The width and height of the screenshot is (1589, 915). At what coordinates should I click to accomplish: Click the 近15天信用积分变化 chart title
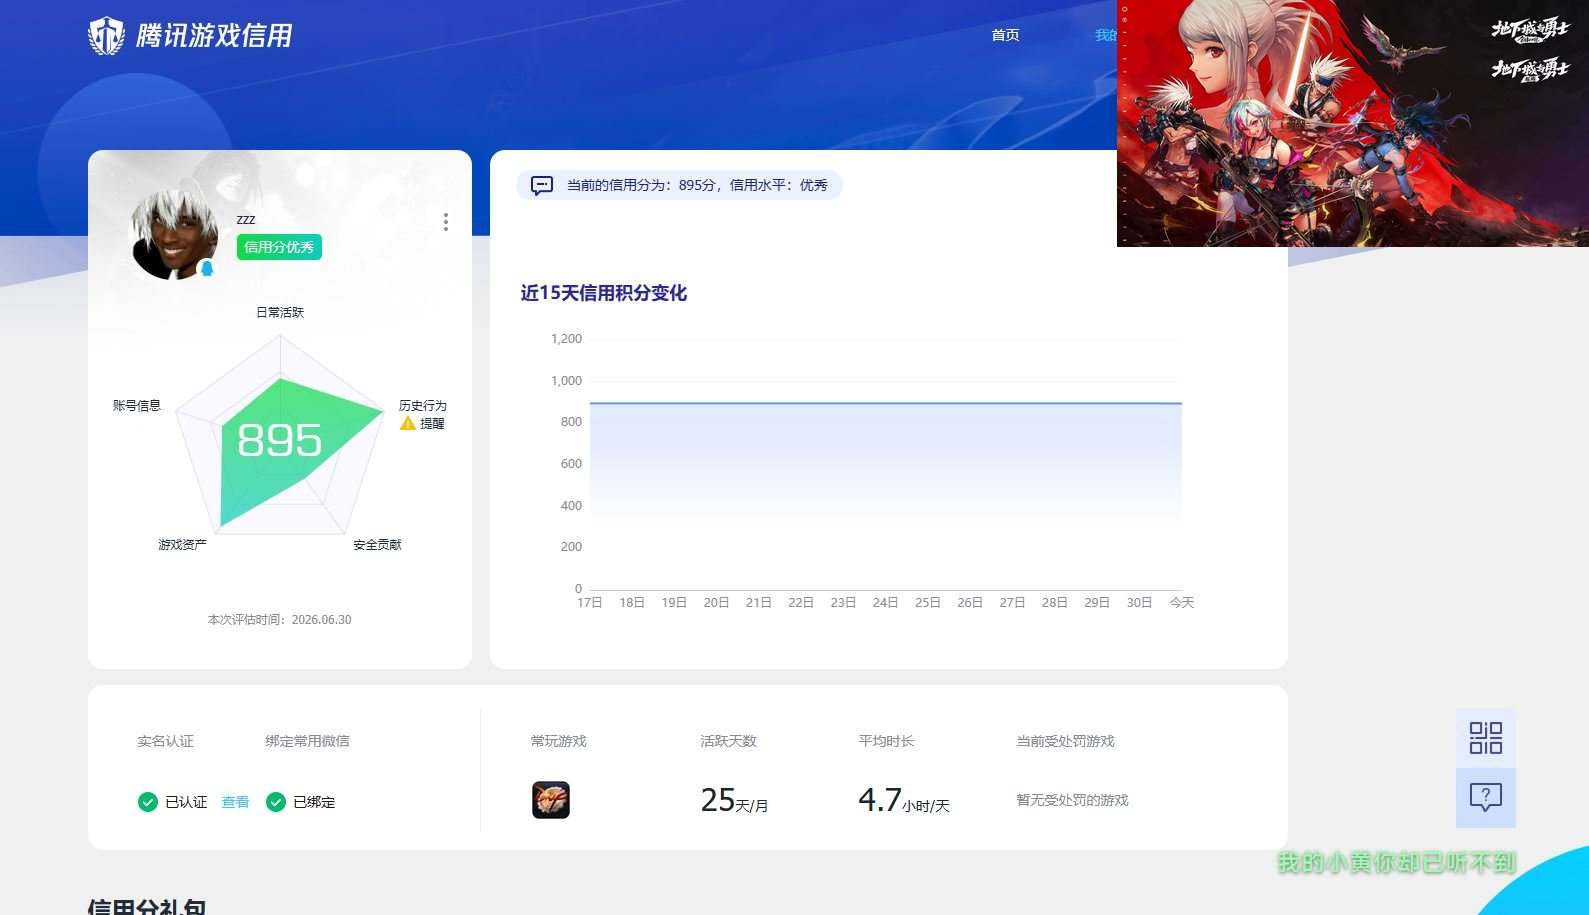click(x=604, y=293)
